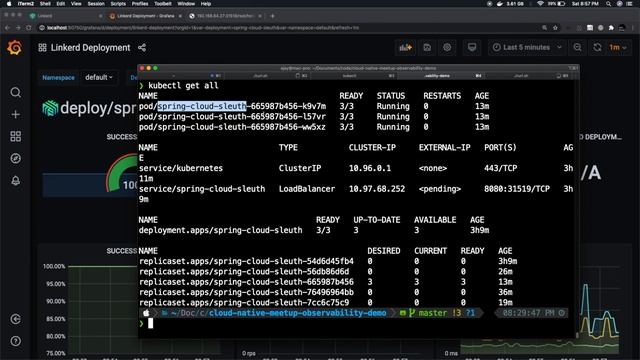The height and width of the screenshot is (360, 640).
Task: Open dashboard settings gear icon
Action: 447,47
